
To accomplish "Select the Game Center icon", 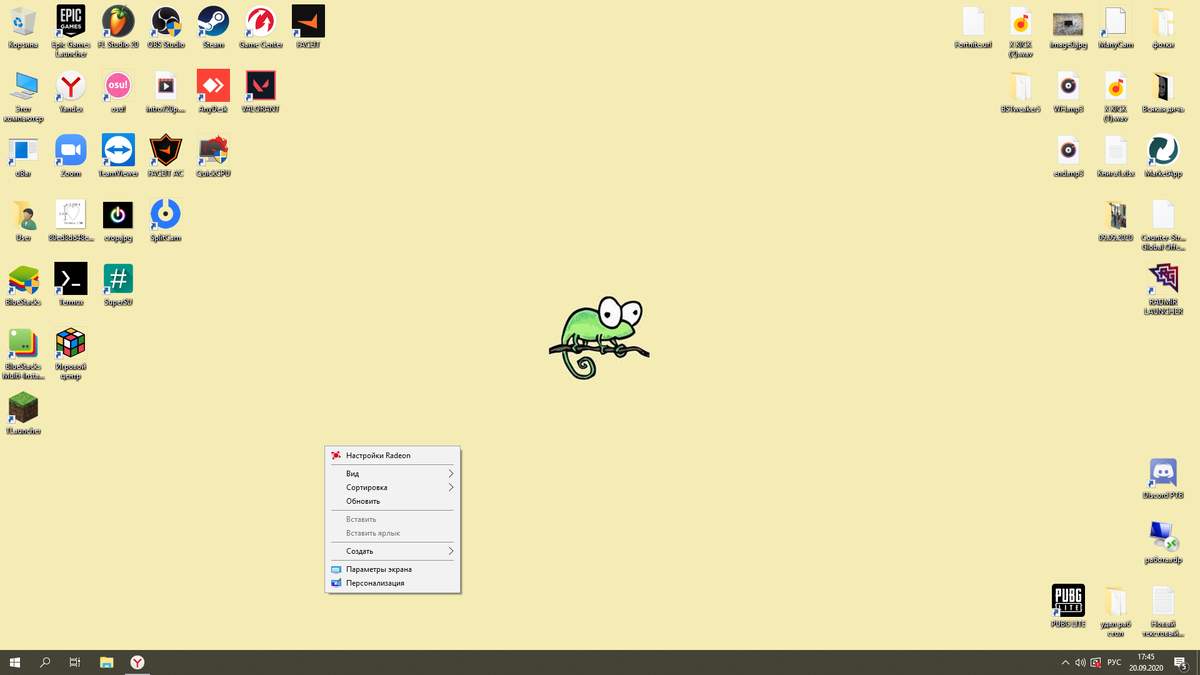I will [x=261, y=27].
